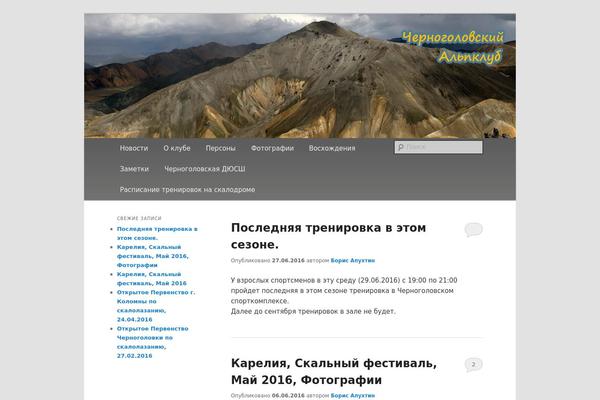Open comments bubble showing 2 replies
Screen dimensions: 600x400
(473, 365)
